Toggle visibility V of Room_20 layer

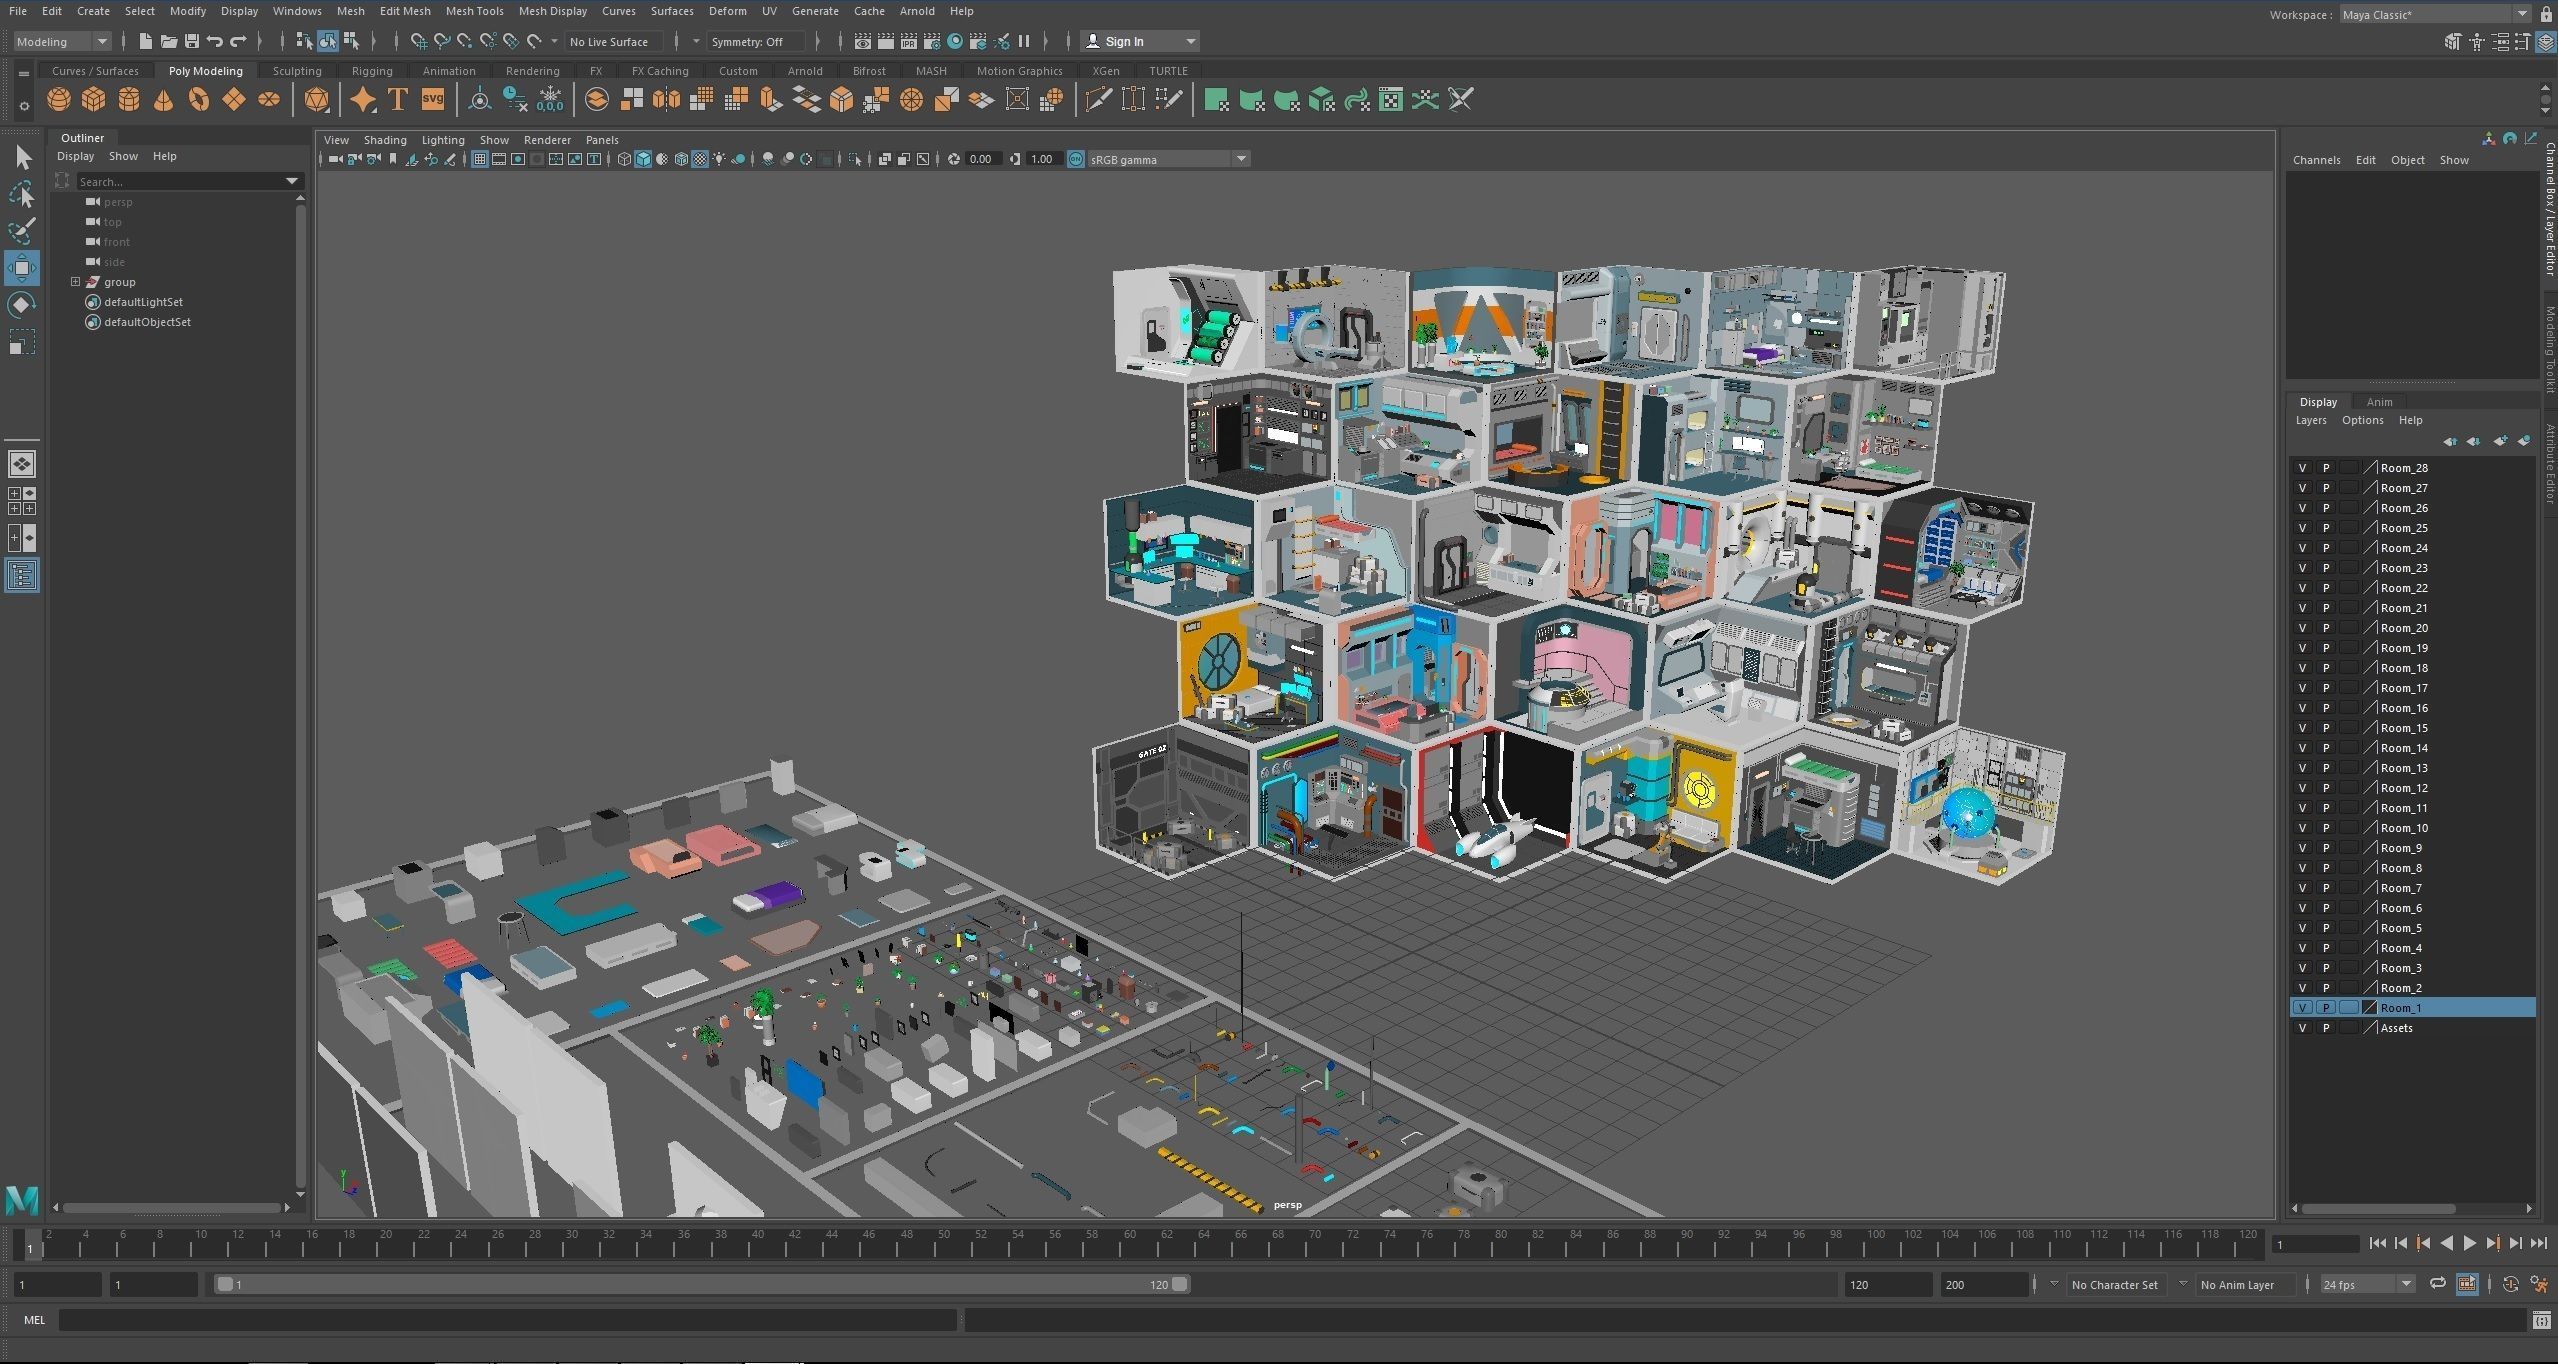tap(2303, 628)
